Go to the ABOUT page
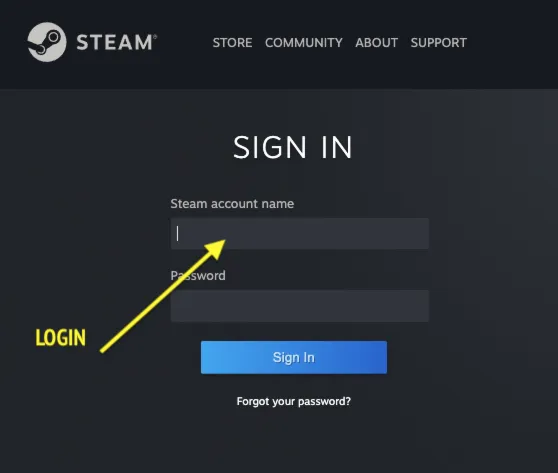558x473 pixels. pyautogui.click(x=377, y=43)
